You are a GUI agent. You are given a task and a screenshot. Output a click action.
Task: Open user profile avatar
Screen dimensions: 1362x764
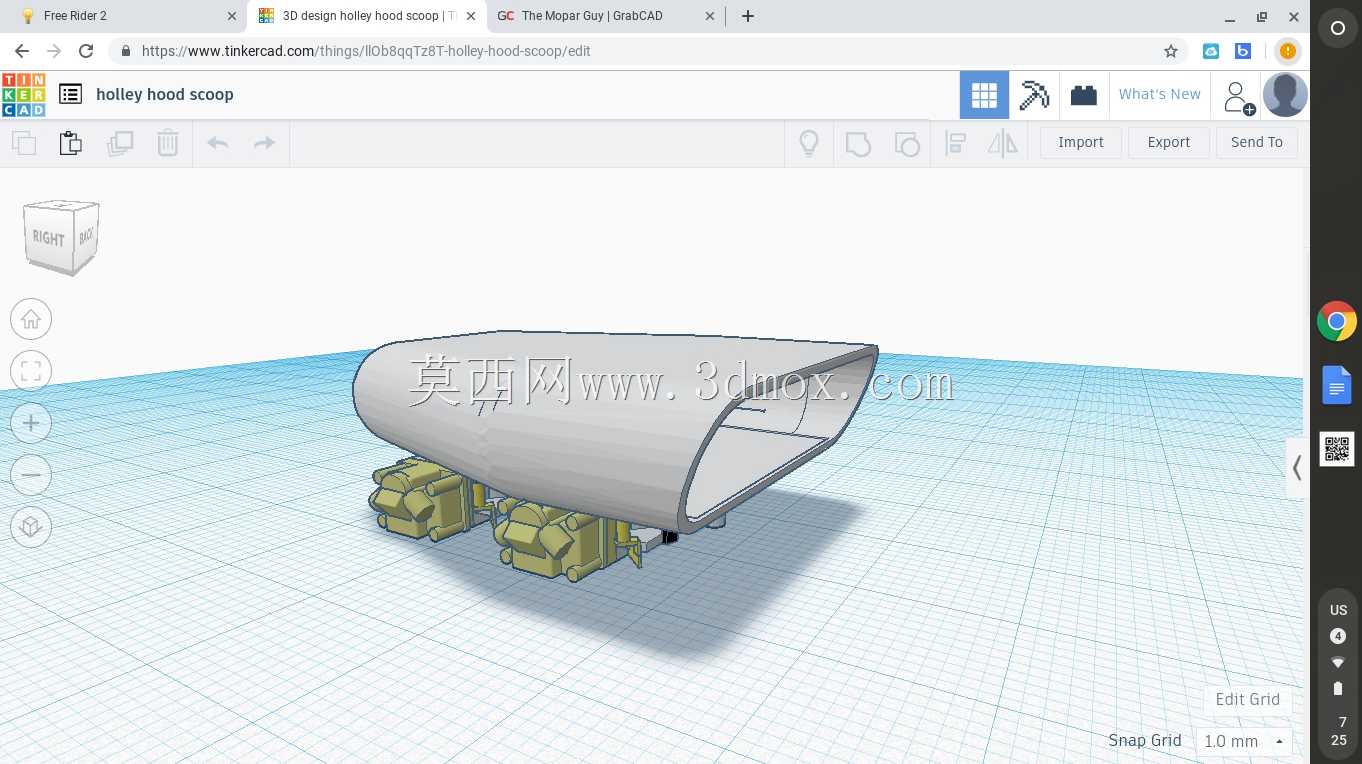(x=1285, y=95)
